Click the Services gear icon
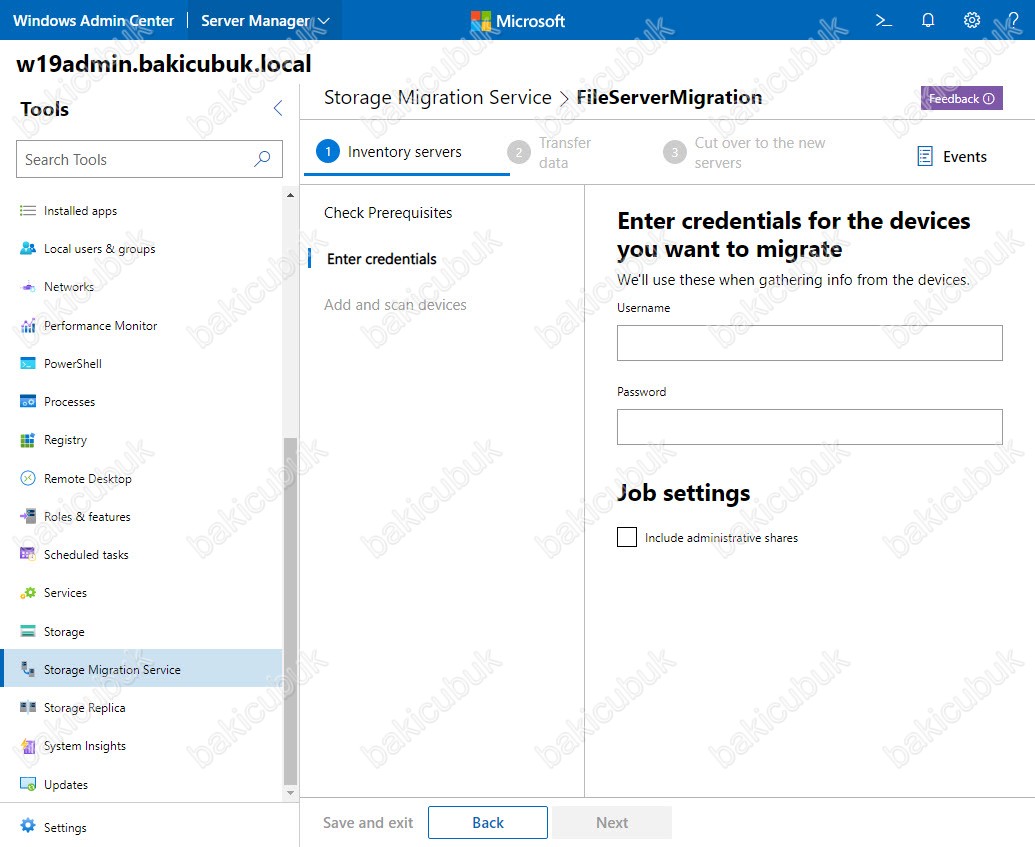1035x847 pixels. (x=28, y=593)
